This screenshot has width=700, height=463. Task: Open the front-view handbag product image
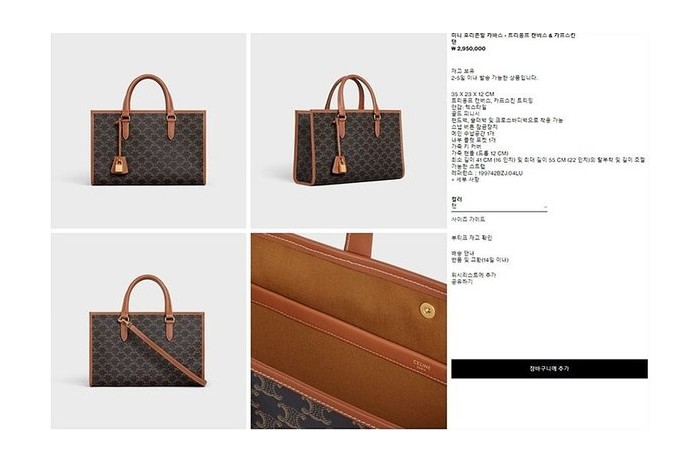click(x=148, y=130)
